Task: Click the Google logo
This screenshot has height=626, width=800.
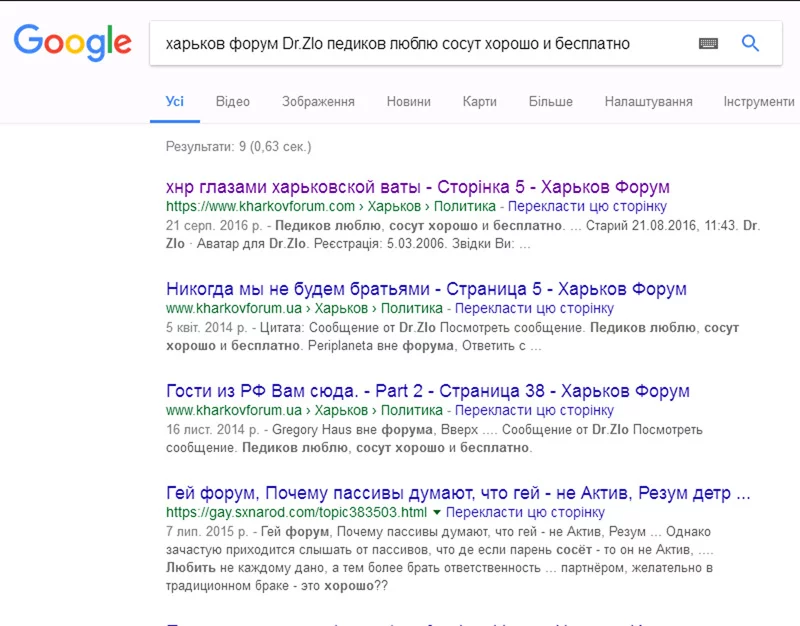Action: (x=72, y=42)
